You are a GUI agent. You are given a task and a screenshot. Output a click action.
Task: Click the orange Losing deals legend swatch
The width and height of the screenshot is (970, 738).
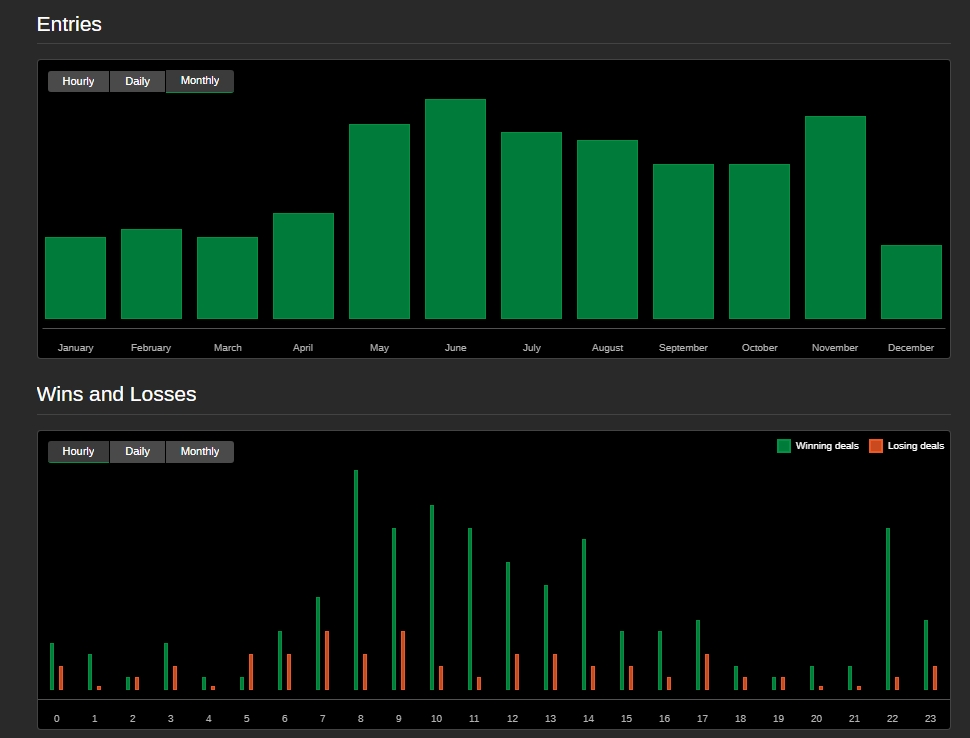tap(876, 446)
